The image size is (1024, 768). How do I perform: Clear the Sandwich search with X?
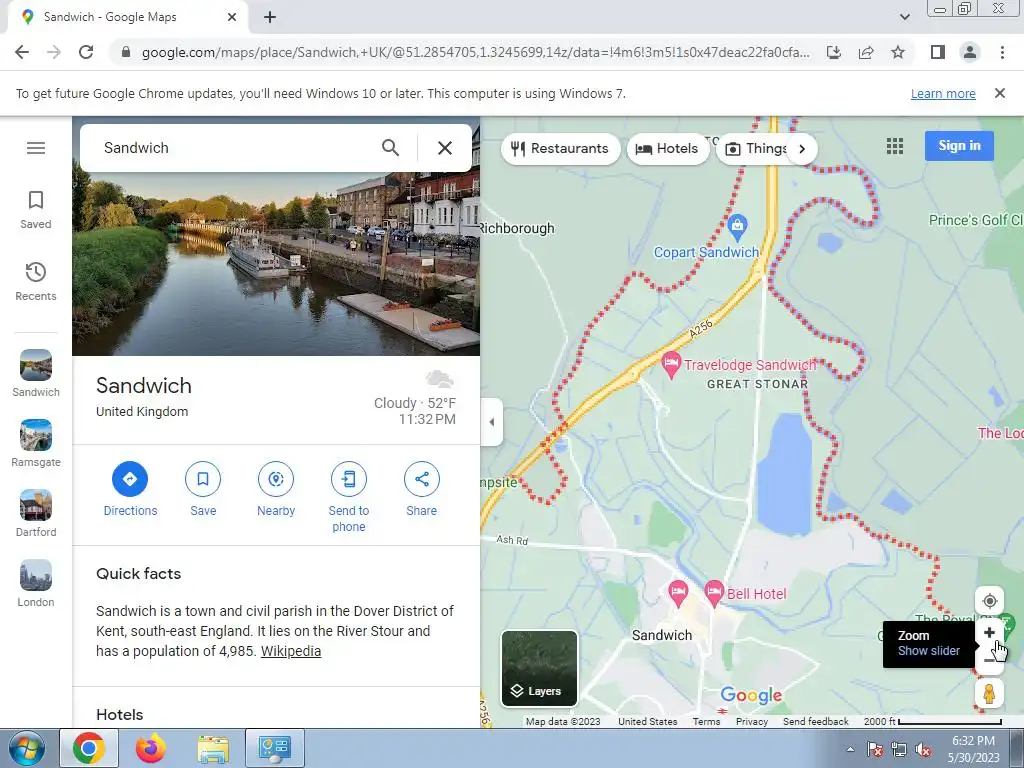(445, 148)
